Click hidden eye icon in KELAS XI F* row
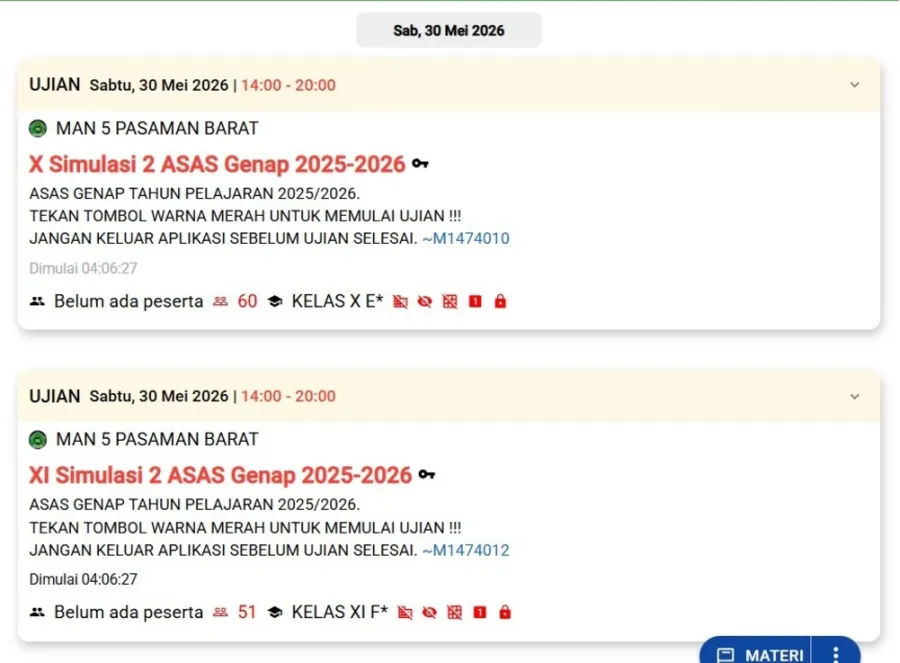This screenshot has width=900, height=663. (x=429, y=612)
